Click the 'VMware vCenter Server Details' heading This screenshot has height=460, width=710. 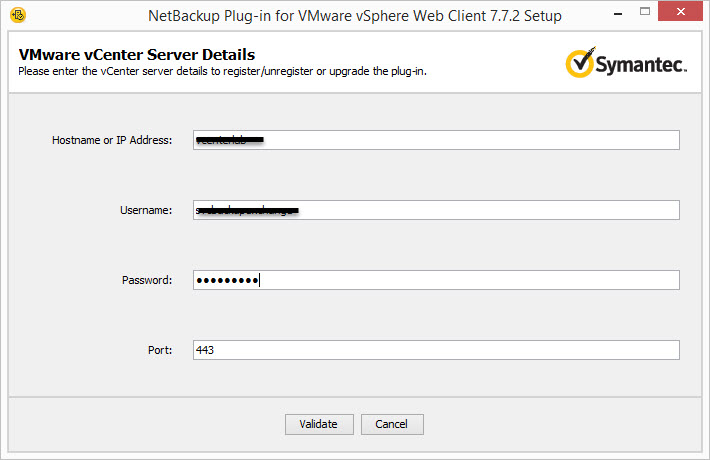pyautogui.click(x=137, y=55)
